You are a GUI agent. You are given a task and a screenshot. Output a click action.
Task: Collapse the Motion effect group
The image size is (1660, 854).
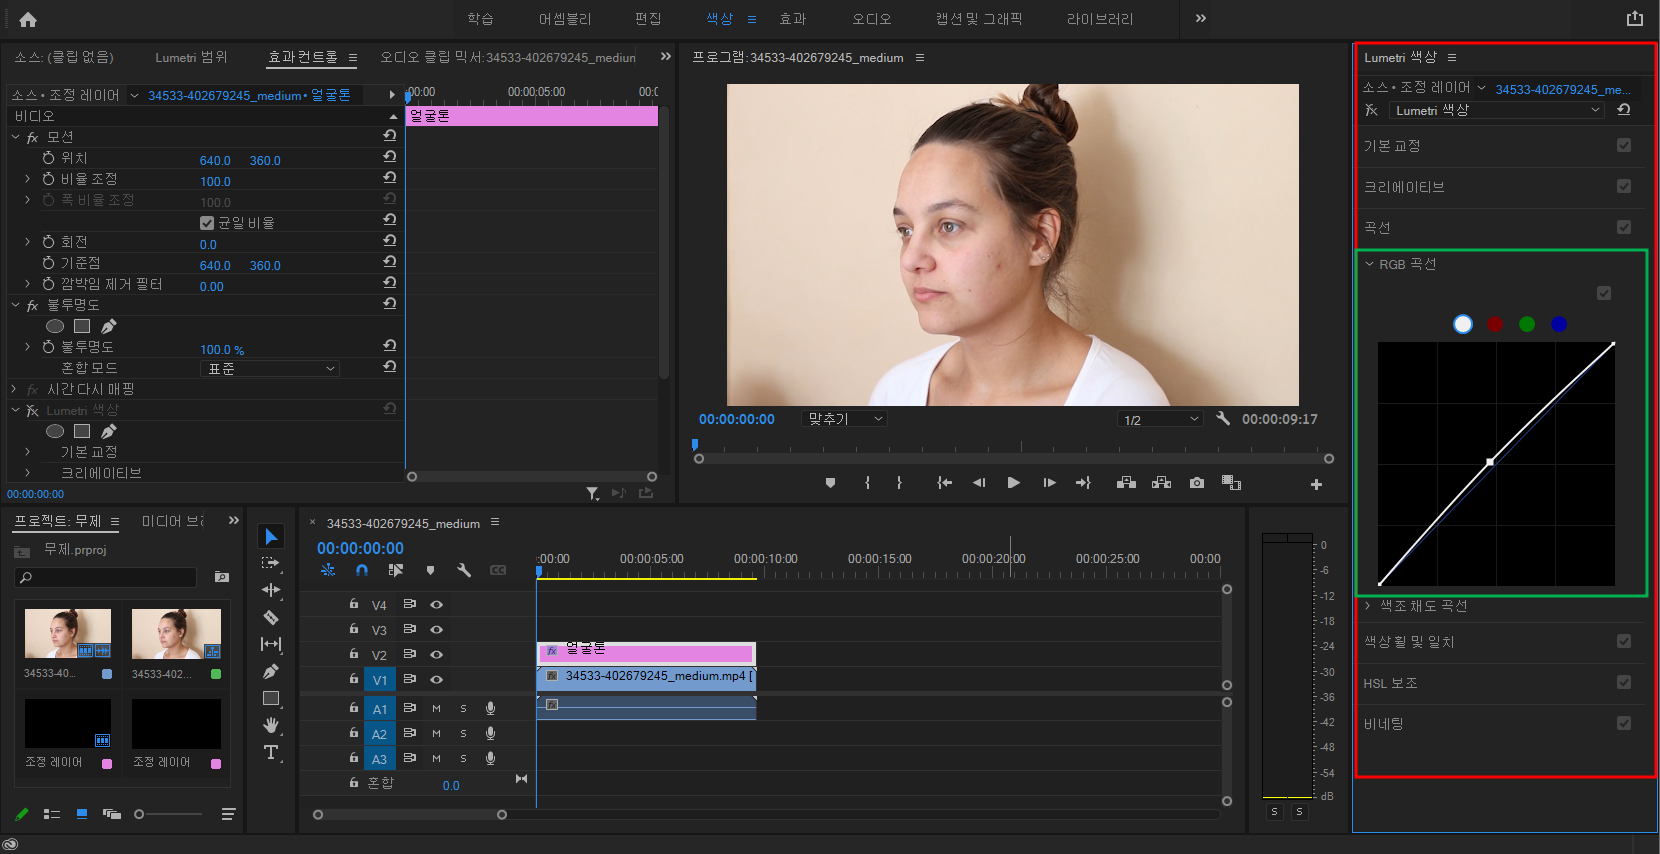coord(15,137)
